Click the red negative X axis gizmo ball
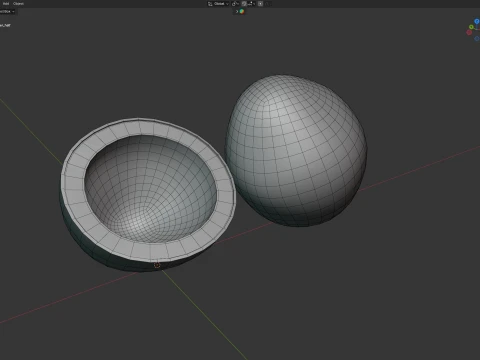This screenshot has height=360, width=480. (469, 32)
